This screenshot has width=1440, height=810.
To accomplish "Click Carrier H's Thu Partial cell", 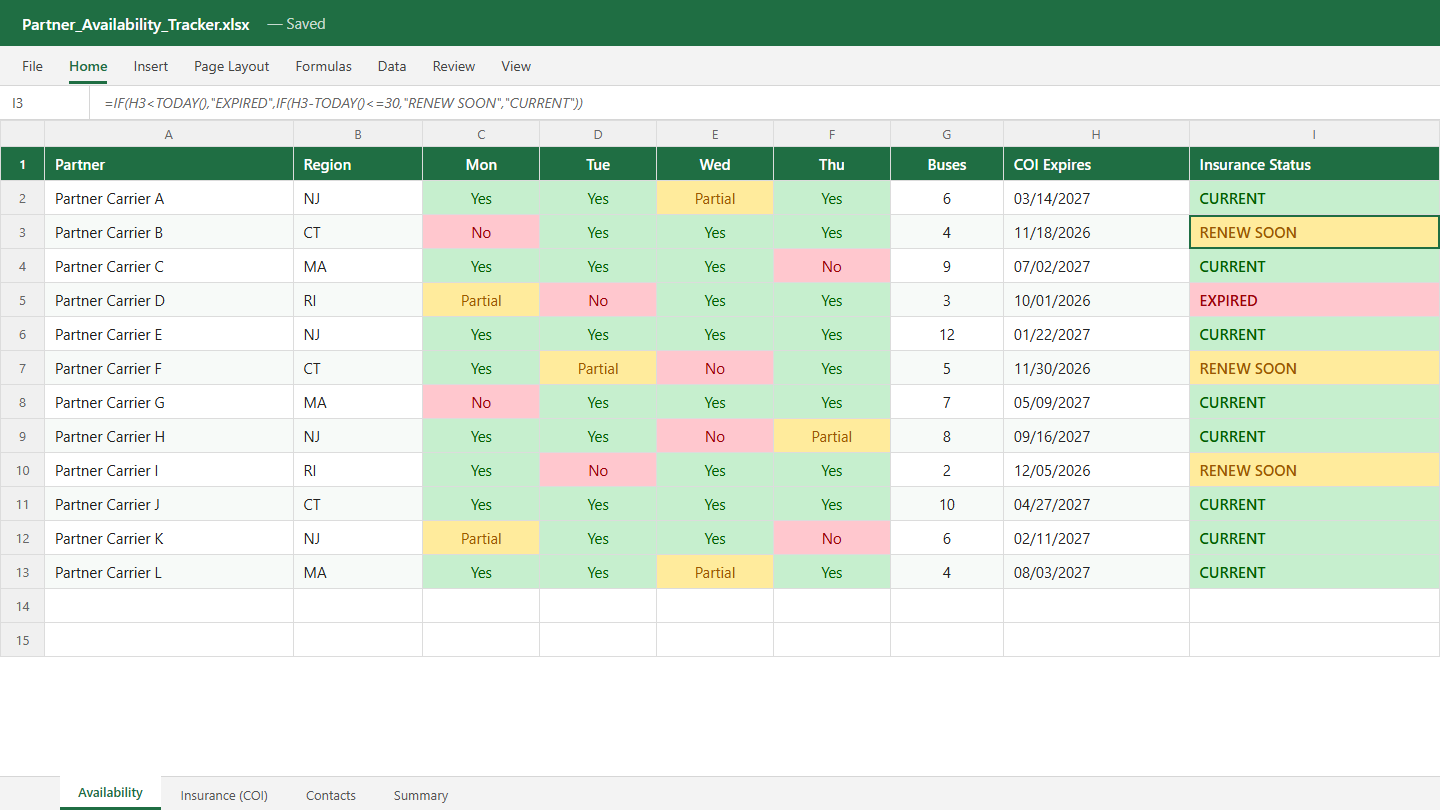I will point(832,436).
